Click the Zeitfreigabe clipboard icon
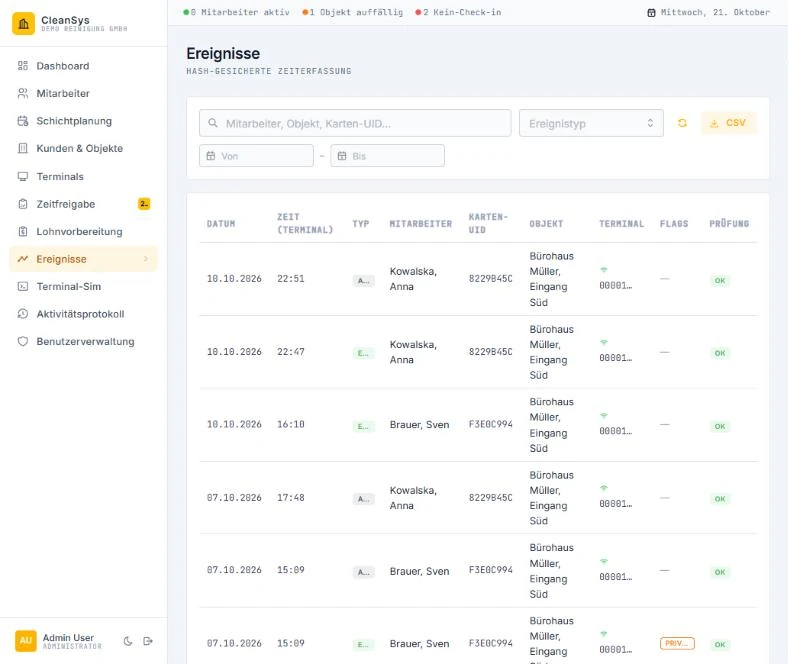This screenshot has width=788, height=664. pos(23,204)
